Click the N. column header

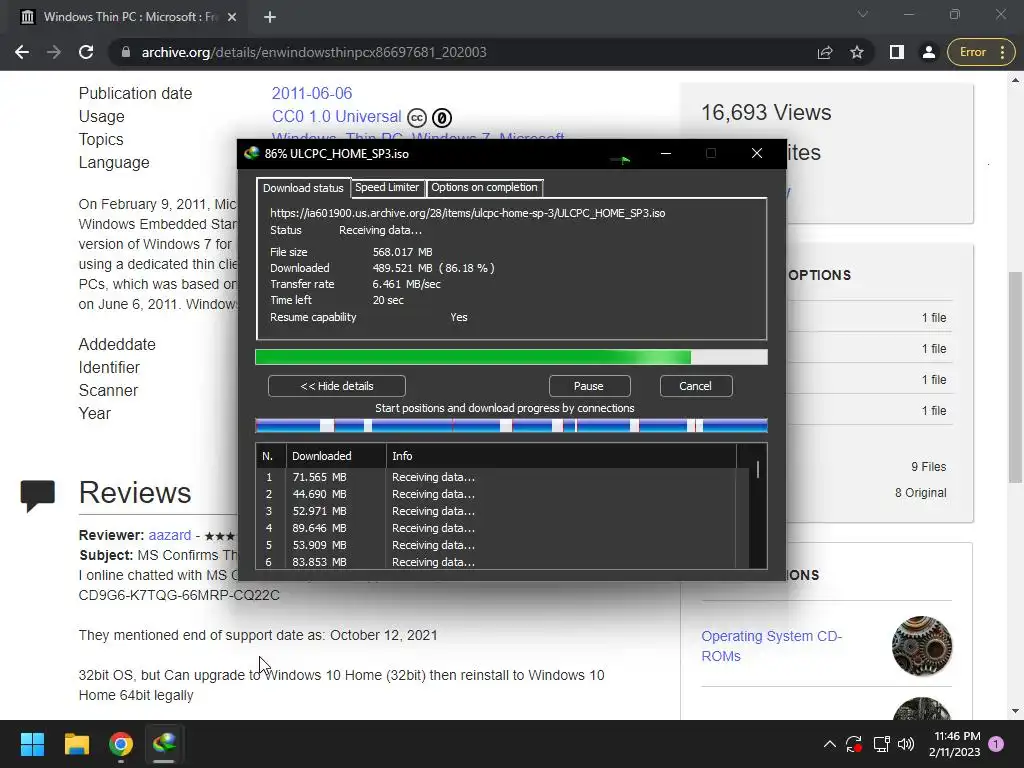(270, 456)
